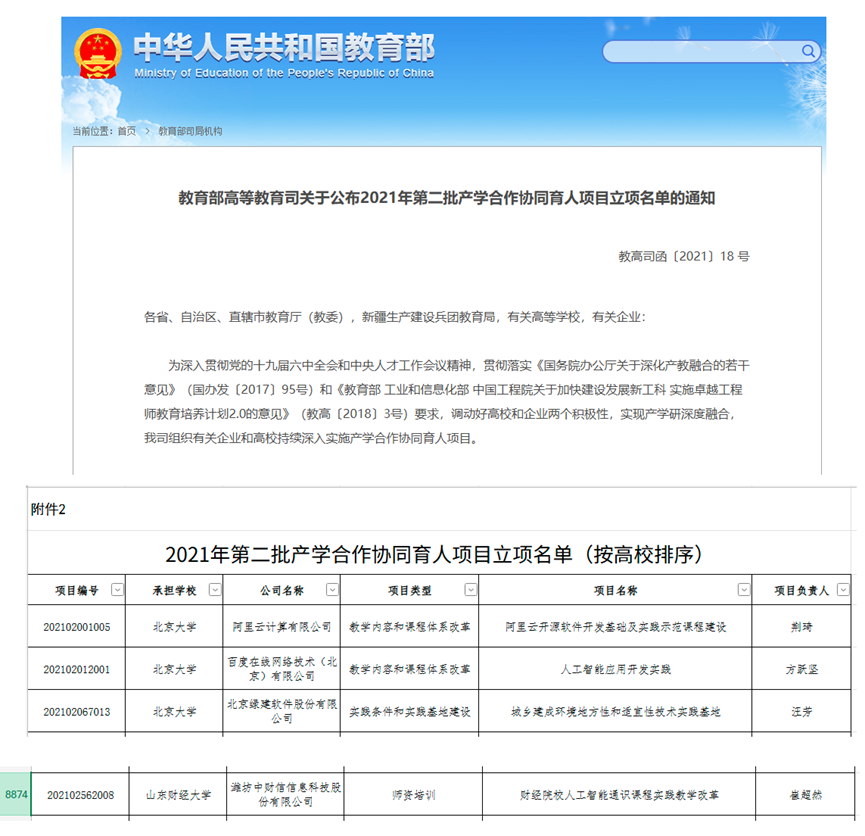Select 北京大学 in the 202102001005 row
This screenshot has width=865, height=836.
(174, 627)
